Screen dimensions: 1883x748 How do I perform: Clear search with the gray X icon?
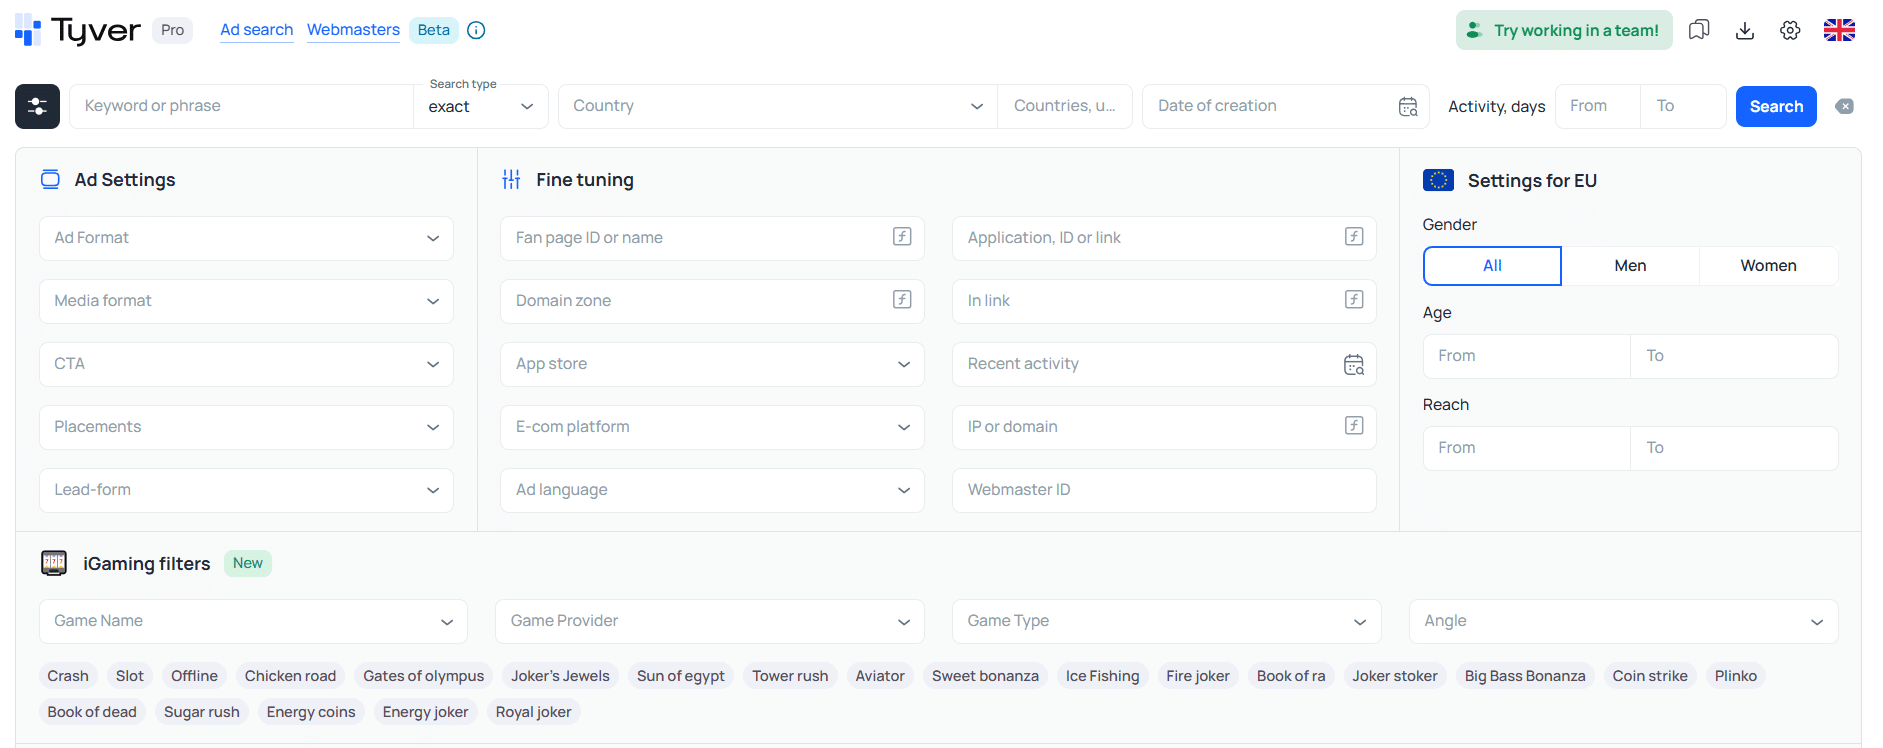(1845, 107)
